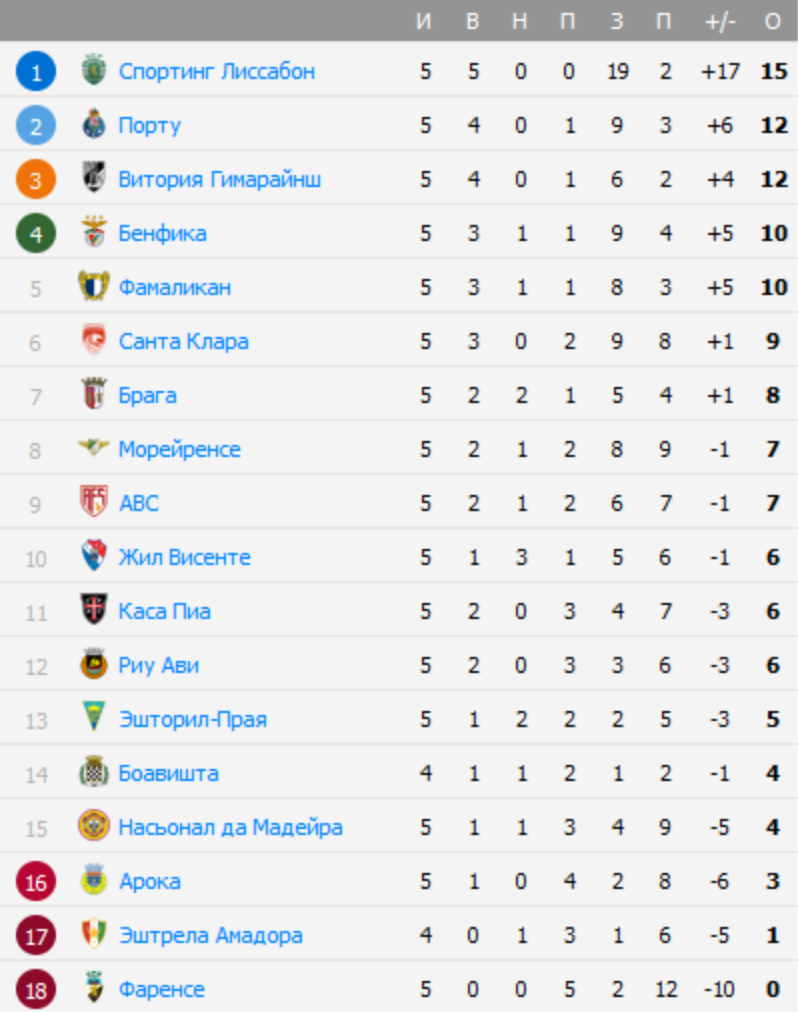The height and width of the screenshot is (1012, 798).
Task: Click the Santa Clara club crest
Action: coord(94,341)
